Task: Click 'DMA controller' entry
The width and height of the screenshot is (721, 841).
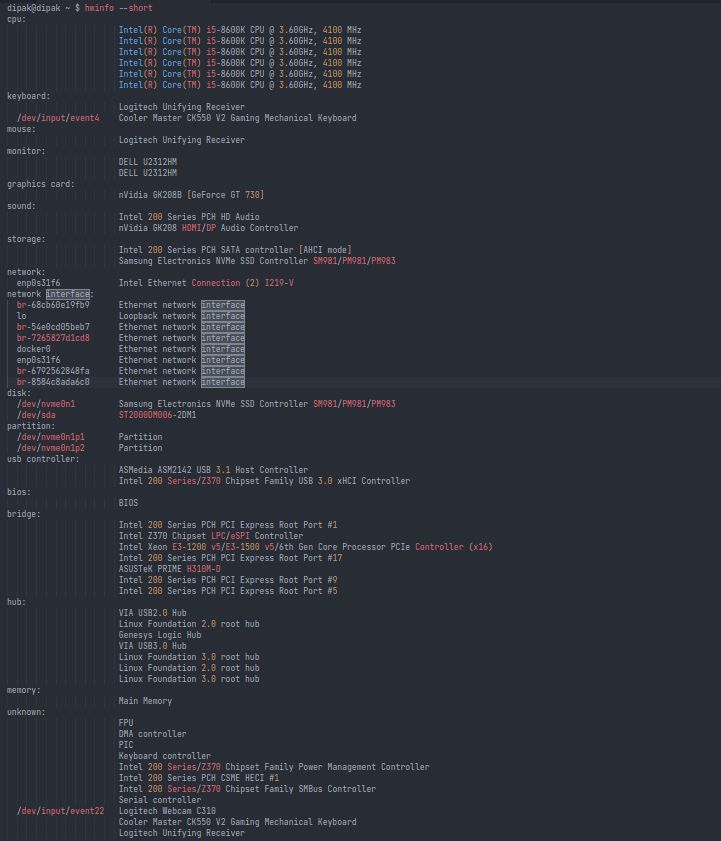Action: [x=152, y=734]
